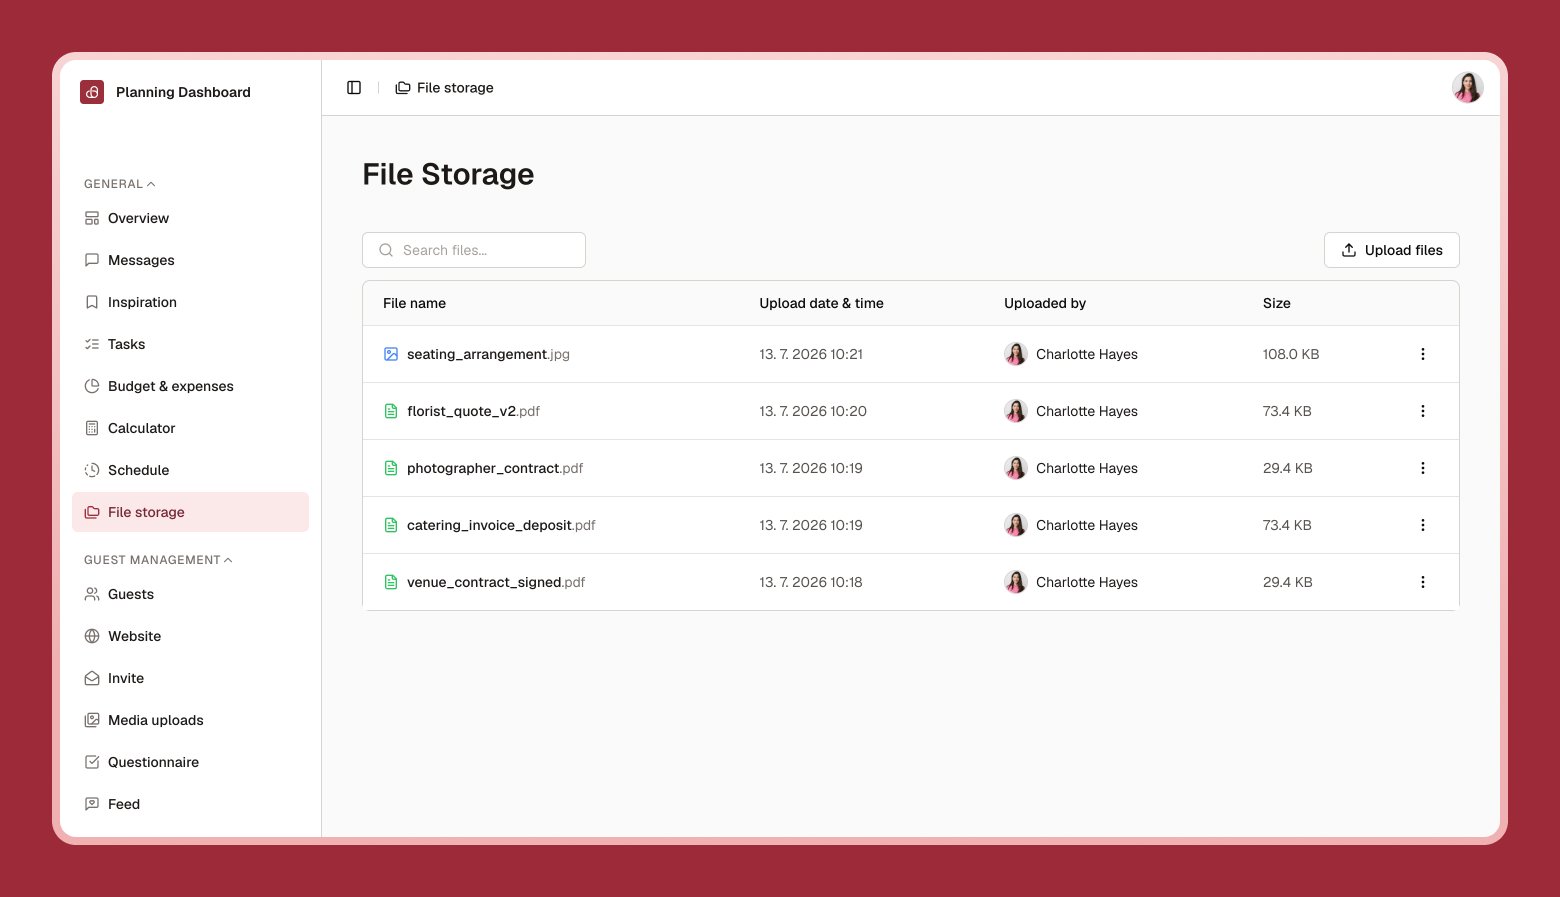Viewport: 1560px width, 897px height.
Task: Select Tasks in the sidebar
Action: [190, 344]
